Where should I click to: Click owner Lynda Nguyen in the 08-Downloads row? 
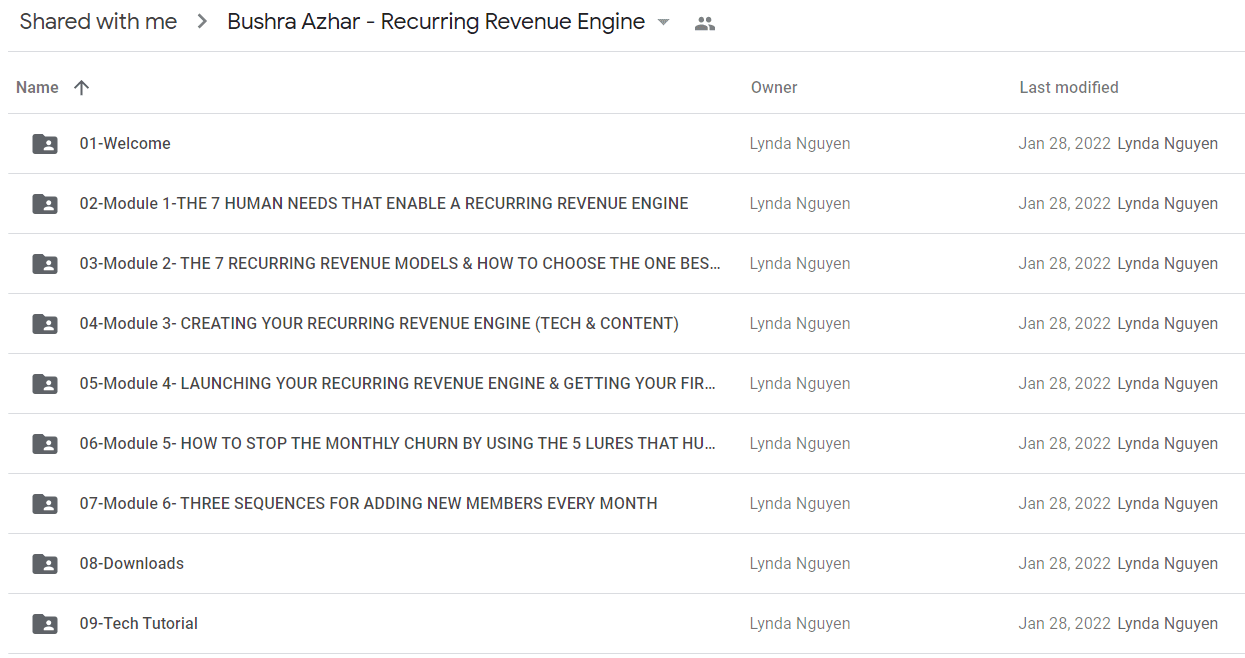[800, 564]
